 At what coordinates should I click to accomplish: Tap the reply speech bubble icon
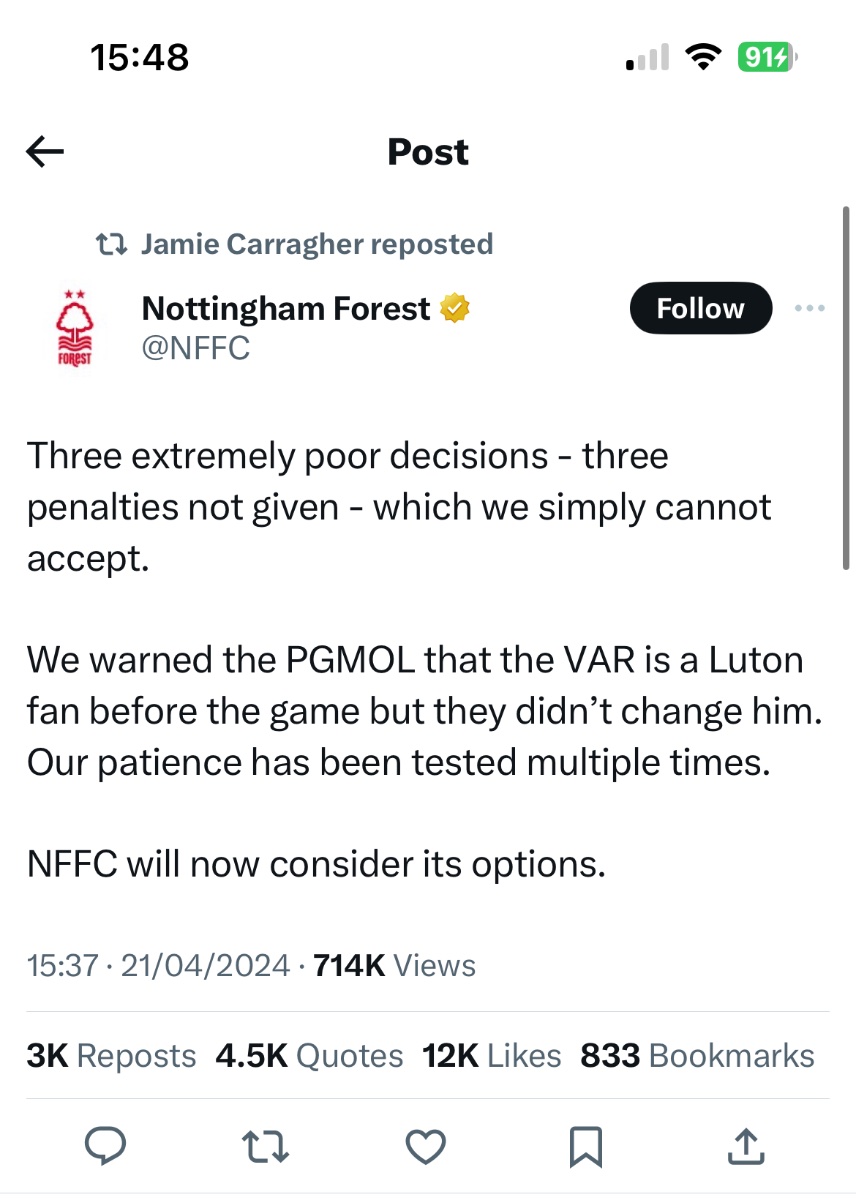[104, 1146]
